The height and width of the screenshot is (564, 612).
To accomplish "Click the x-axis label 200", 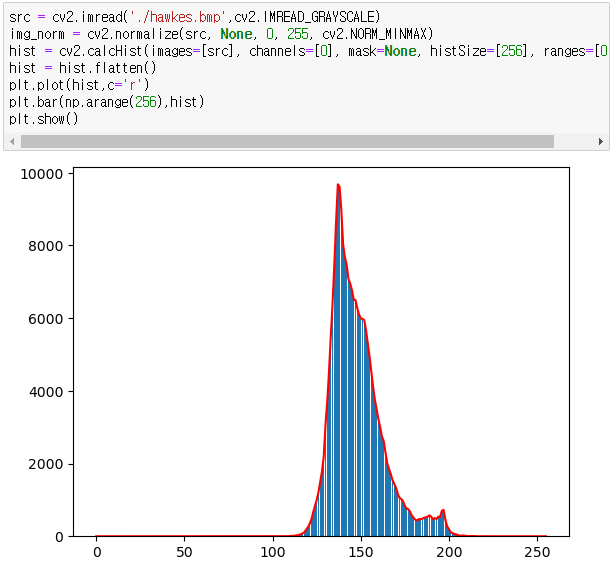I will pyautogui.click(x=449, y=552).
